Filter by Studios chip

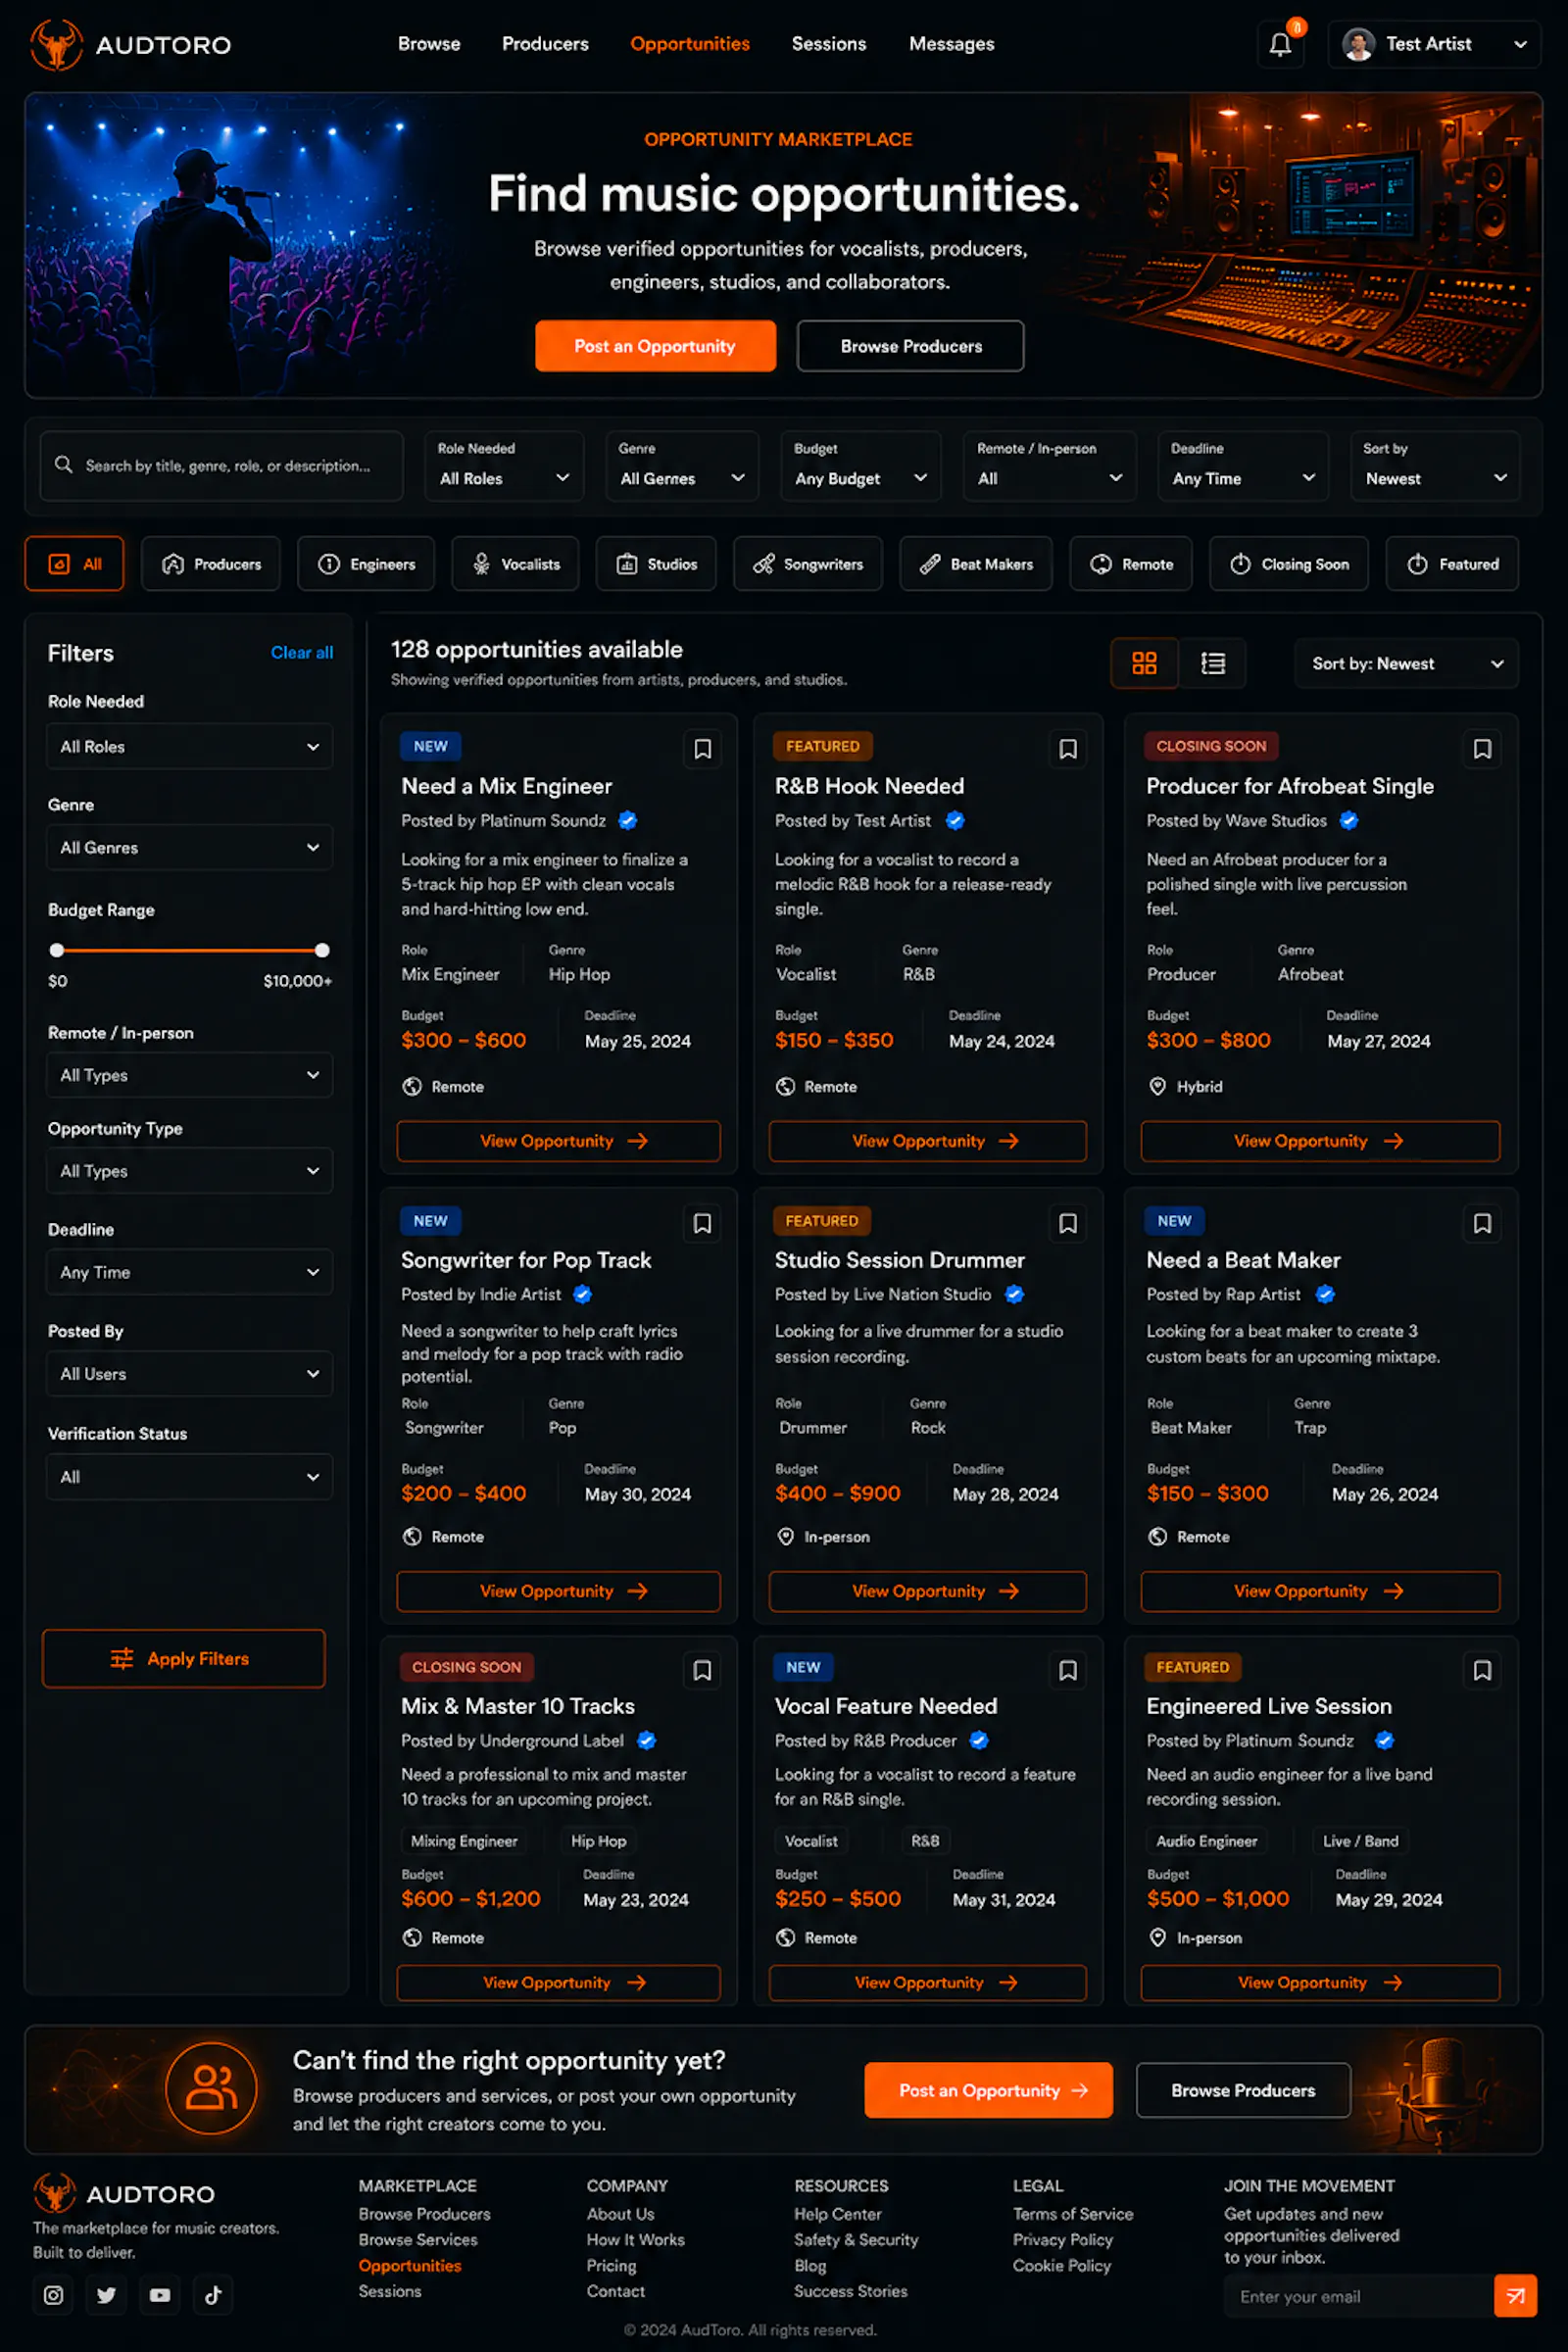click(x=656, y=564)
